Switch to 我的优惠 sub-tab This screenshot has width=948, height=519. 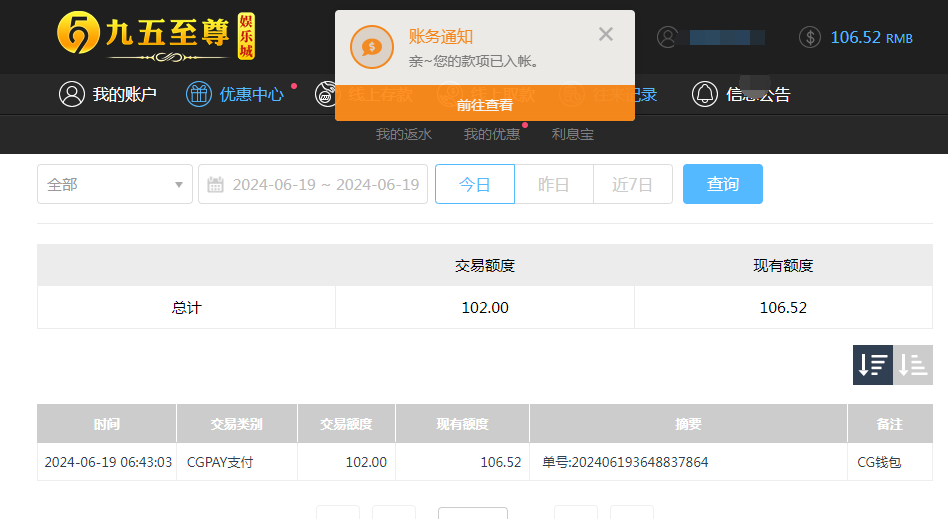(492, 134)
